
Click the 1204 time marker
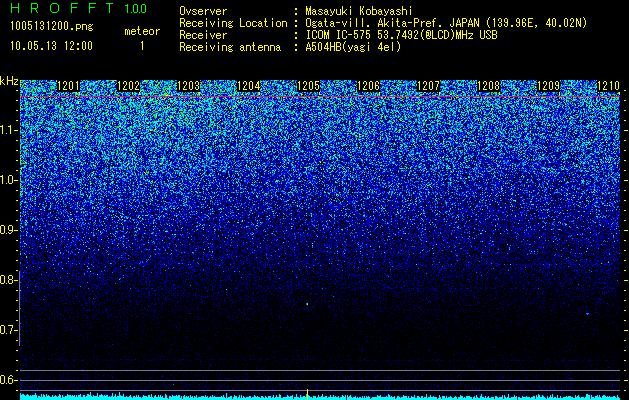click(249, 86)
